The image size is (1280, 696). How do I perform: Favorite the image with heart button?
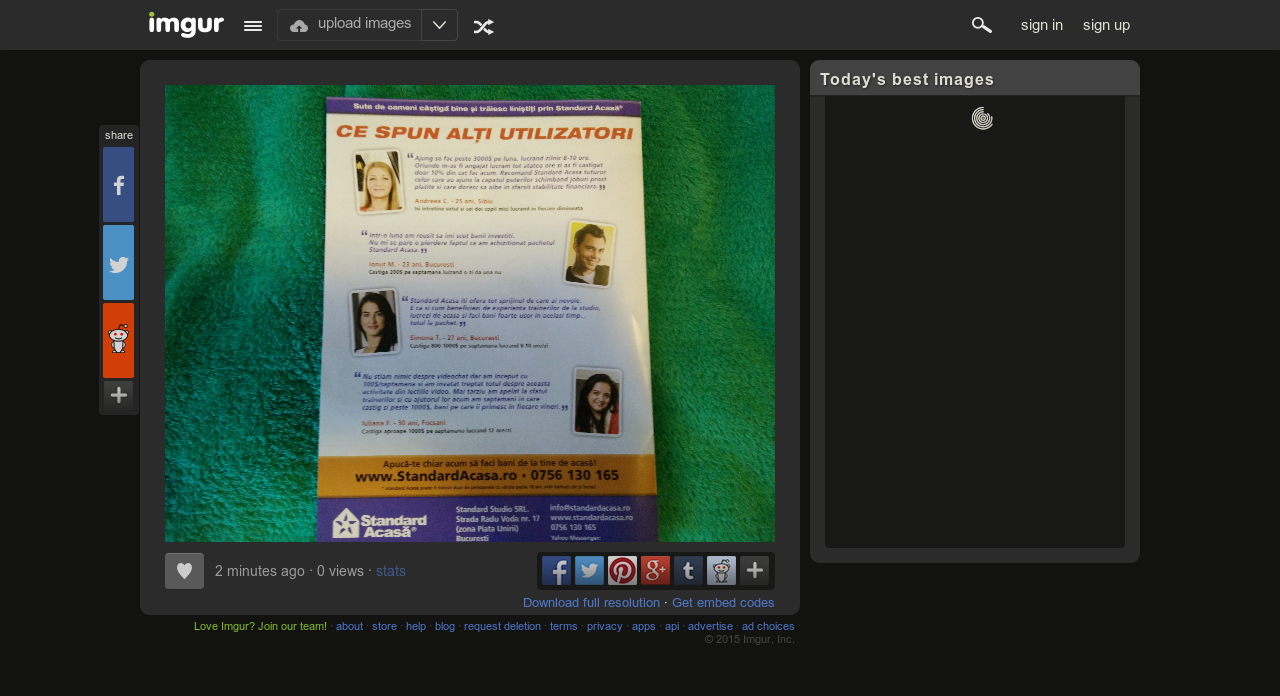184,571
